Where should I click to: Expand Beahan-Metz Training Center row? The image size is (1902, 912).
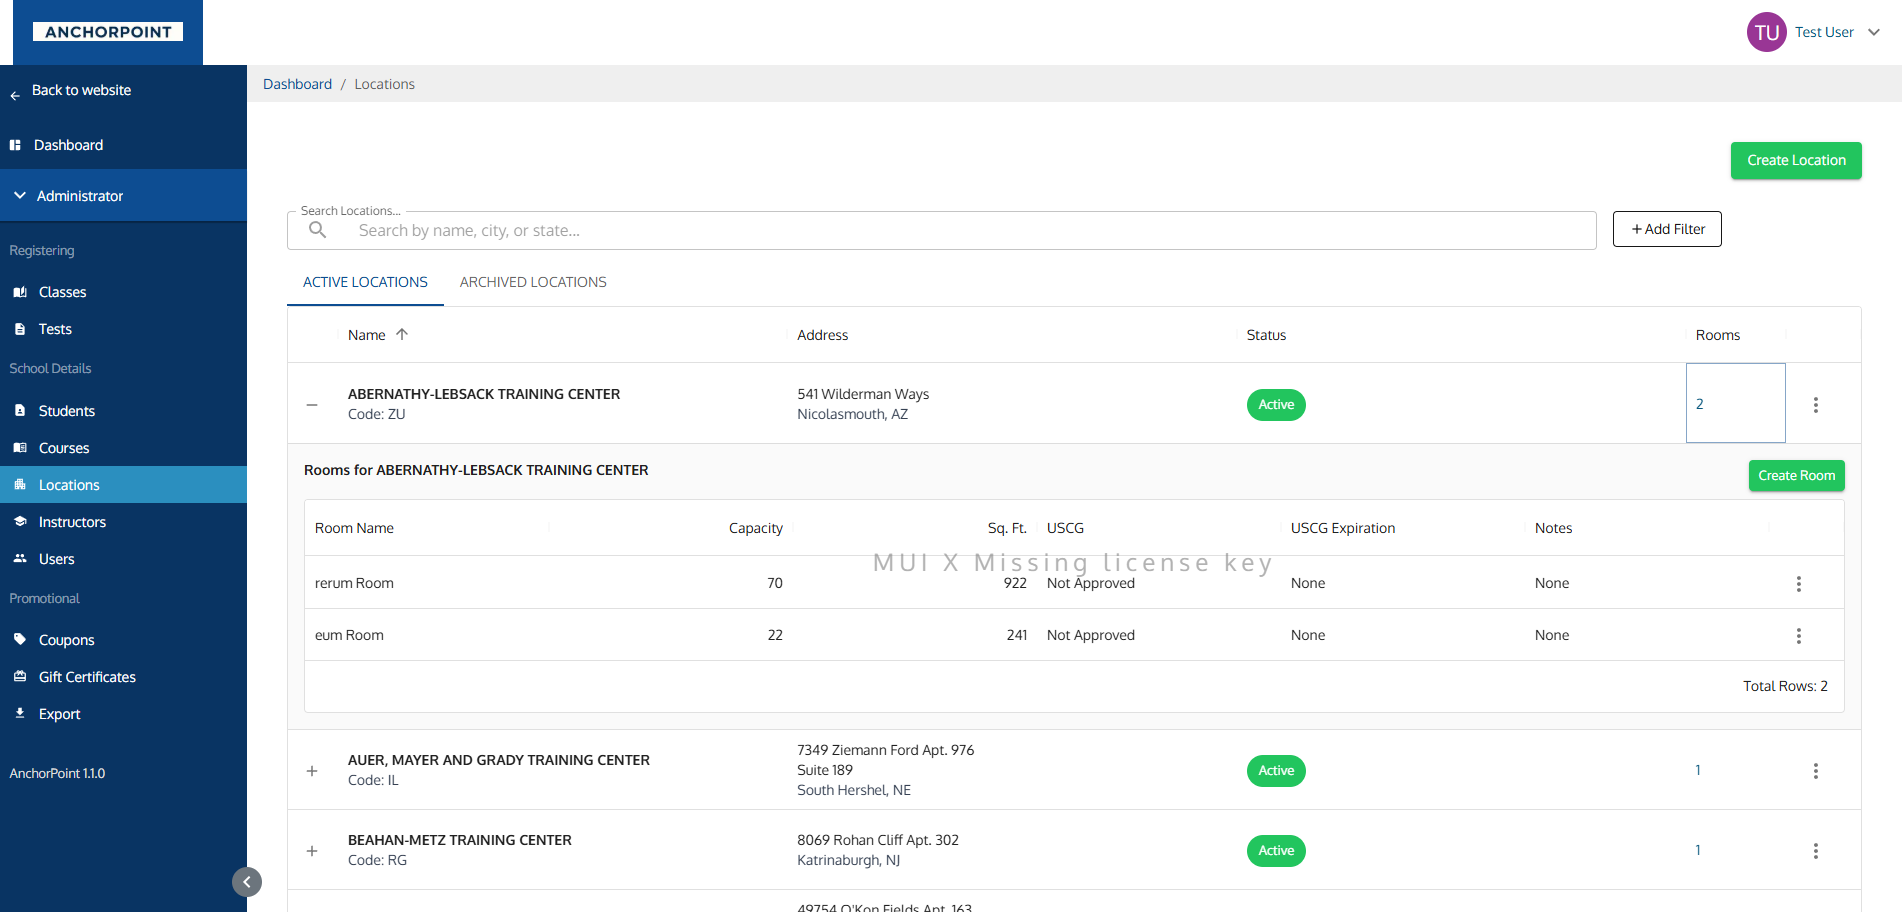[x=312, y=851]
